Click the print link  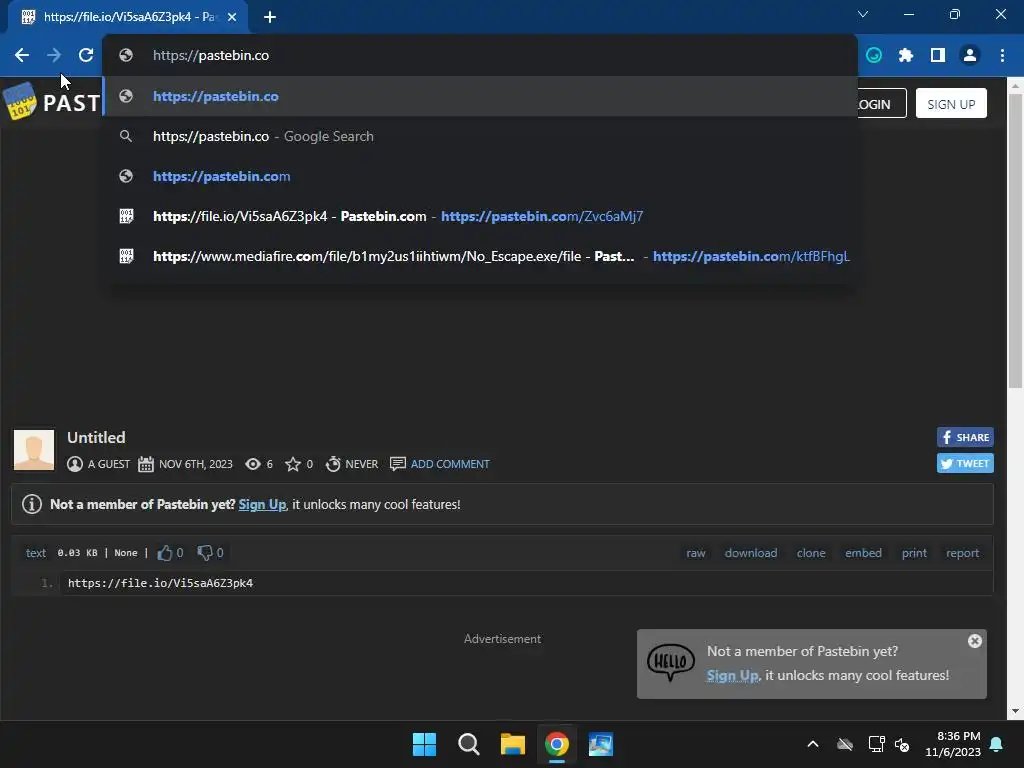[x=914, y=553]
